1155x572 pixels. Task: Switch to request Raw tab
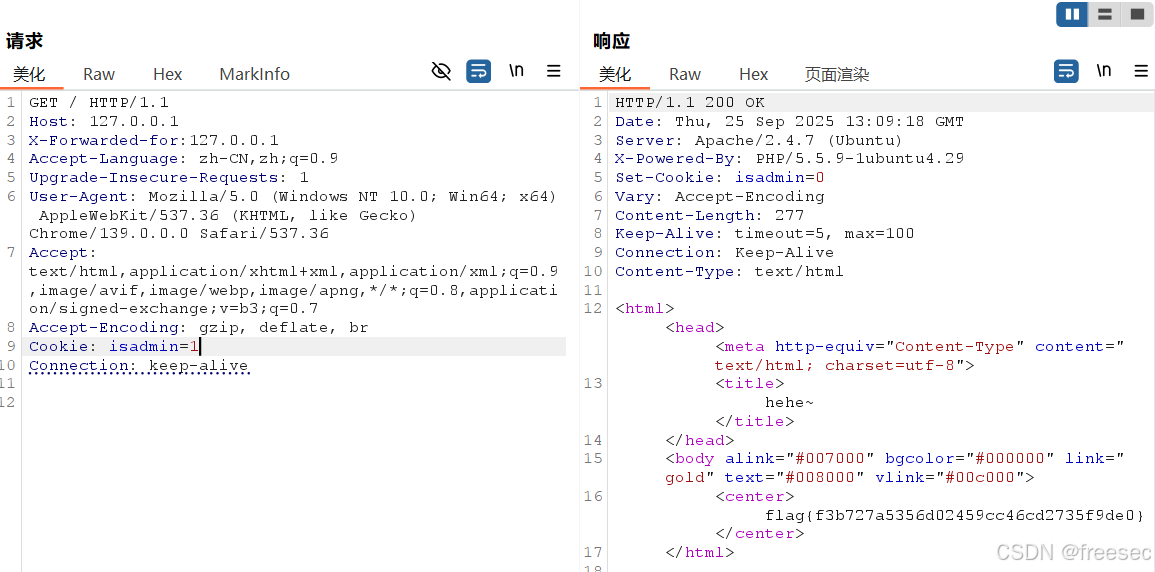(99, 74)
